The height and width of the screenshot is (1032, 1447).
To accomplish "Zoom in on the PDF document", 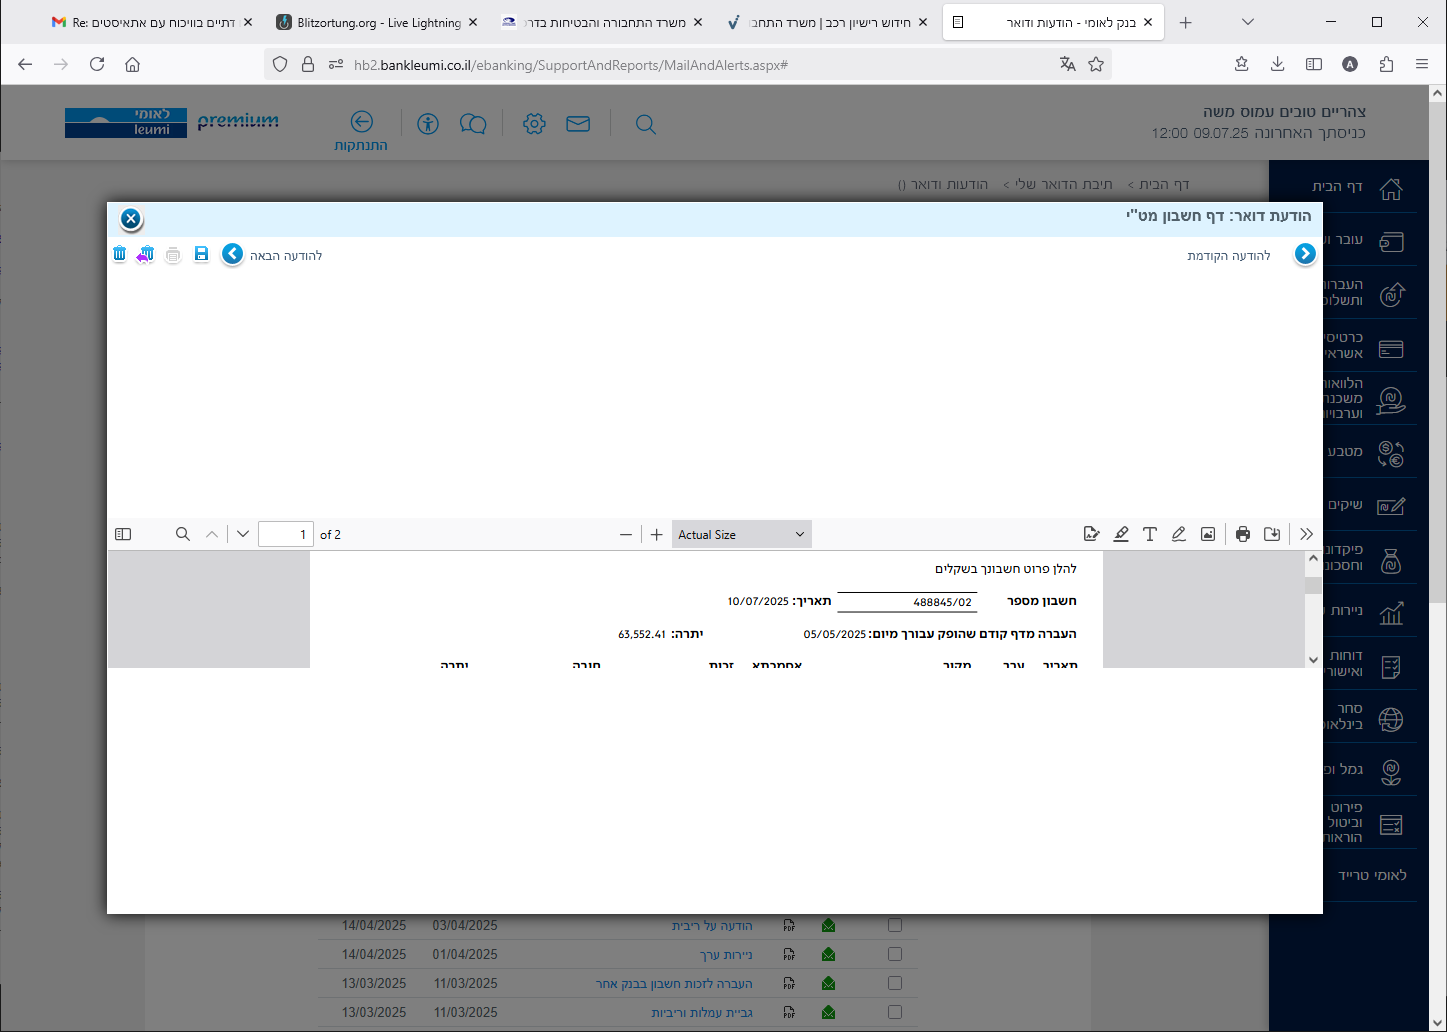I will 656,534.
